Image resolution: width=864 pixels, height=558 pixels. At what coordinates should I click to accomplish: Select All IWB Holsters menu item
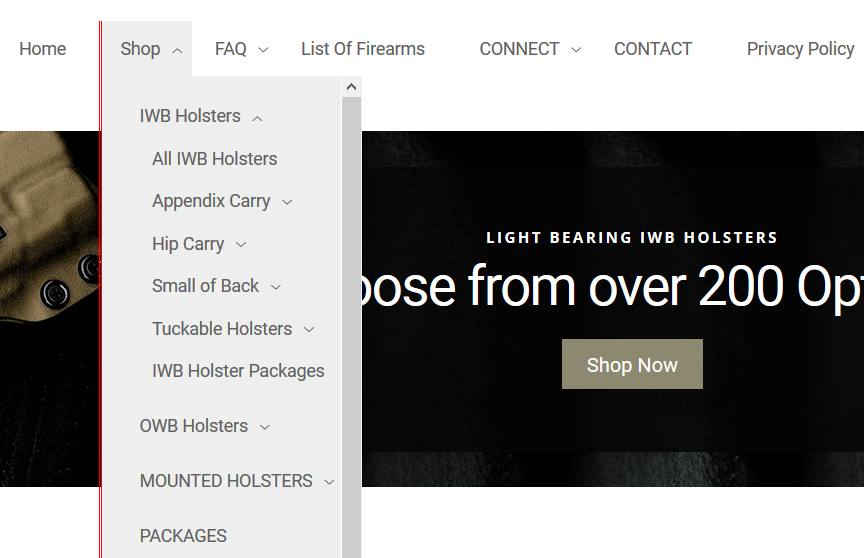[x=214, y=159]
